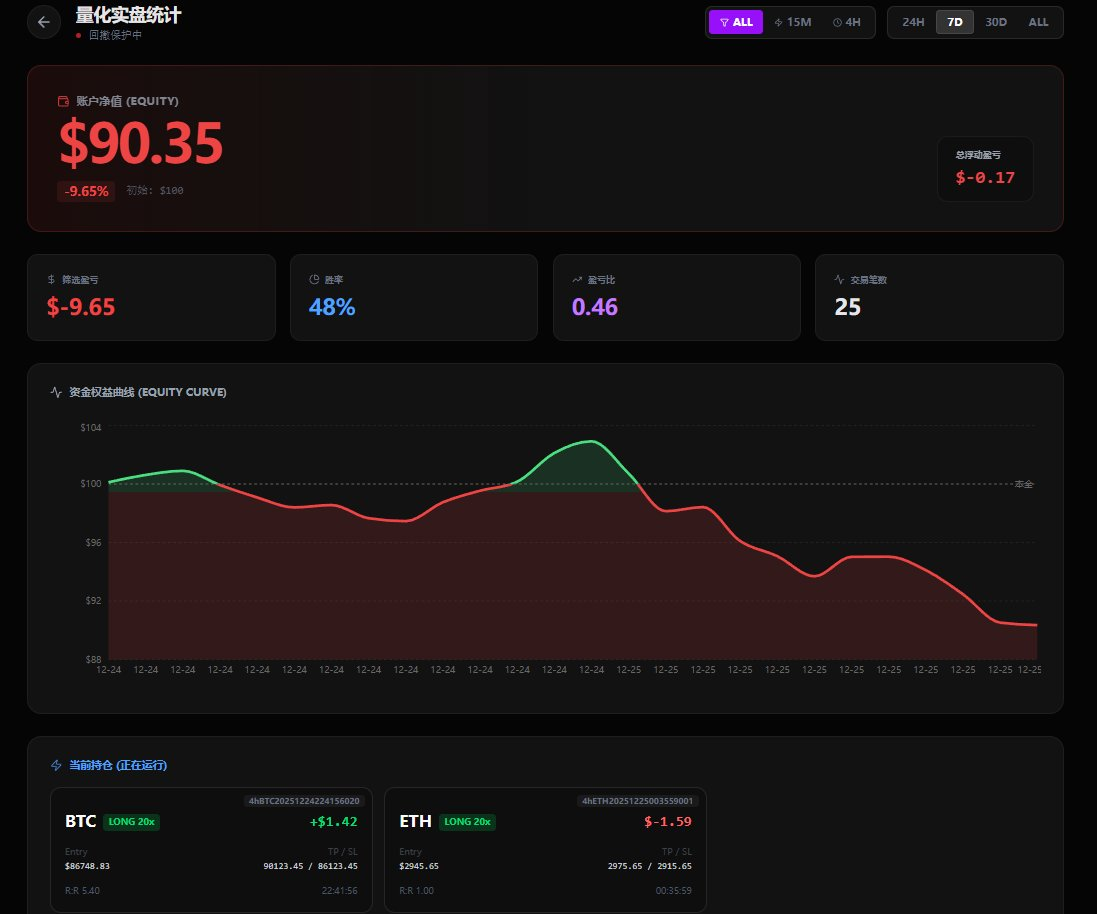Open the ETH position card

pyautogui.click(x=545, y=849)
